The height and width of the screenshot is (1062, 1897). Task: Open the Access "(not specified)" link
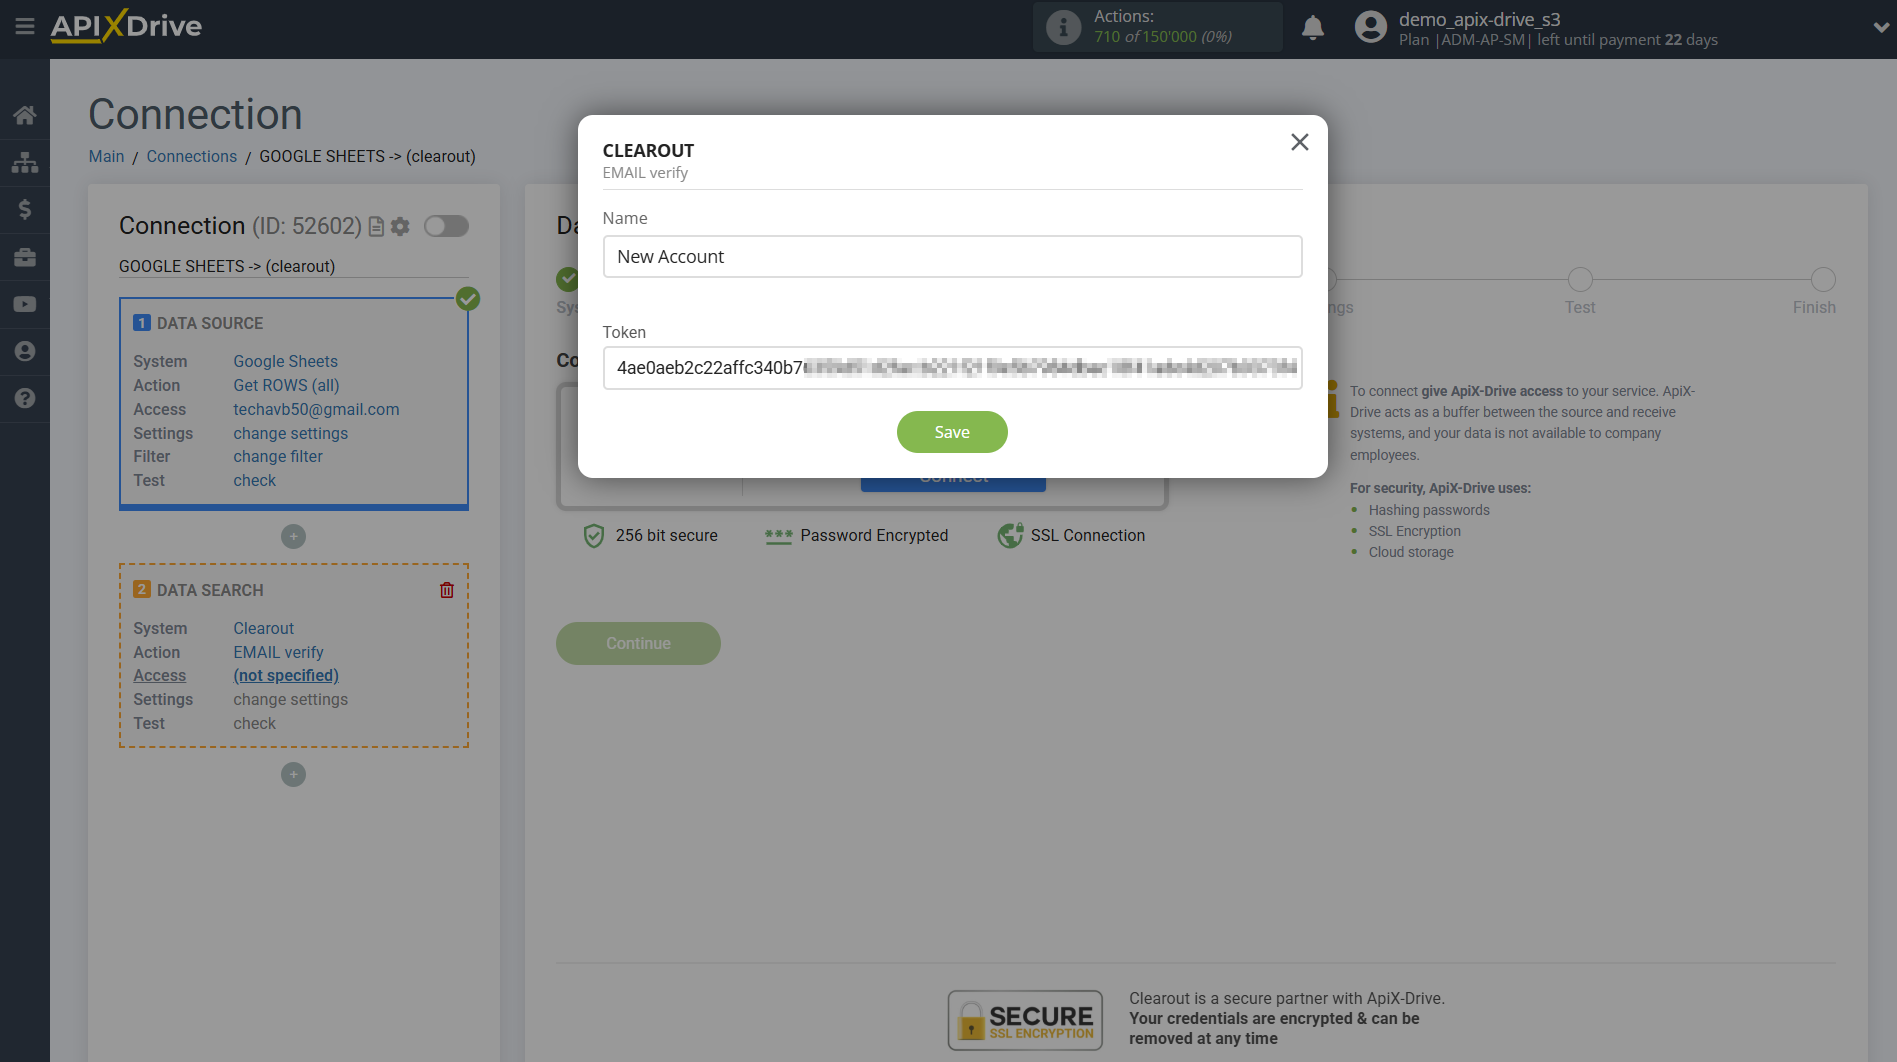coord(285,675)
